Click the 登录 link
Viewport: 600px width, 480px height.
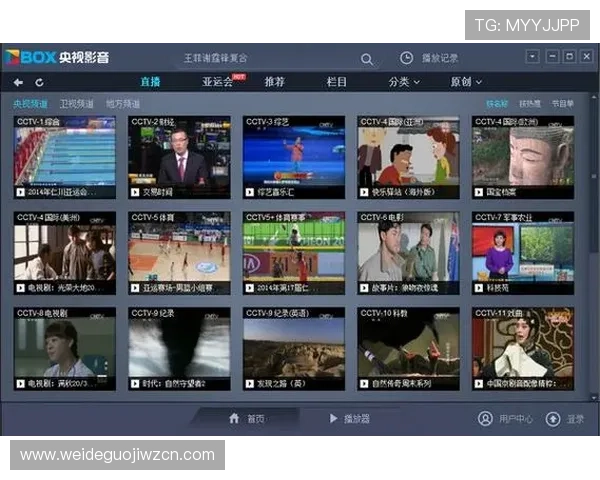tap(576, 419)
